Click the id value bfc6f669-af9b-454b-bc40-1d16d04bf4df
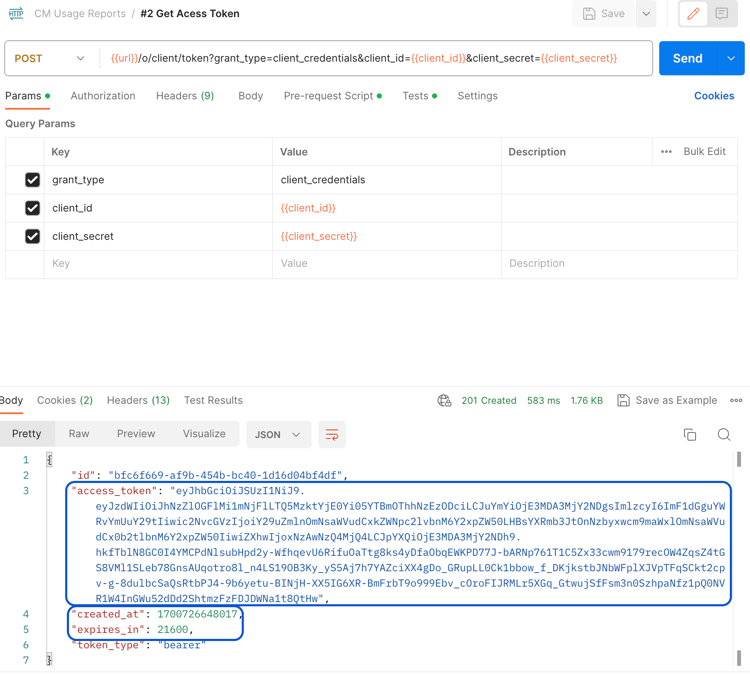The width and height of the screenshot is (750, 674). (225, 475)
